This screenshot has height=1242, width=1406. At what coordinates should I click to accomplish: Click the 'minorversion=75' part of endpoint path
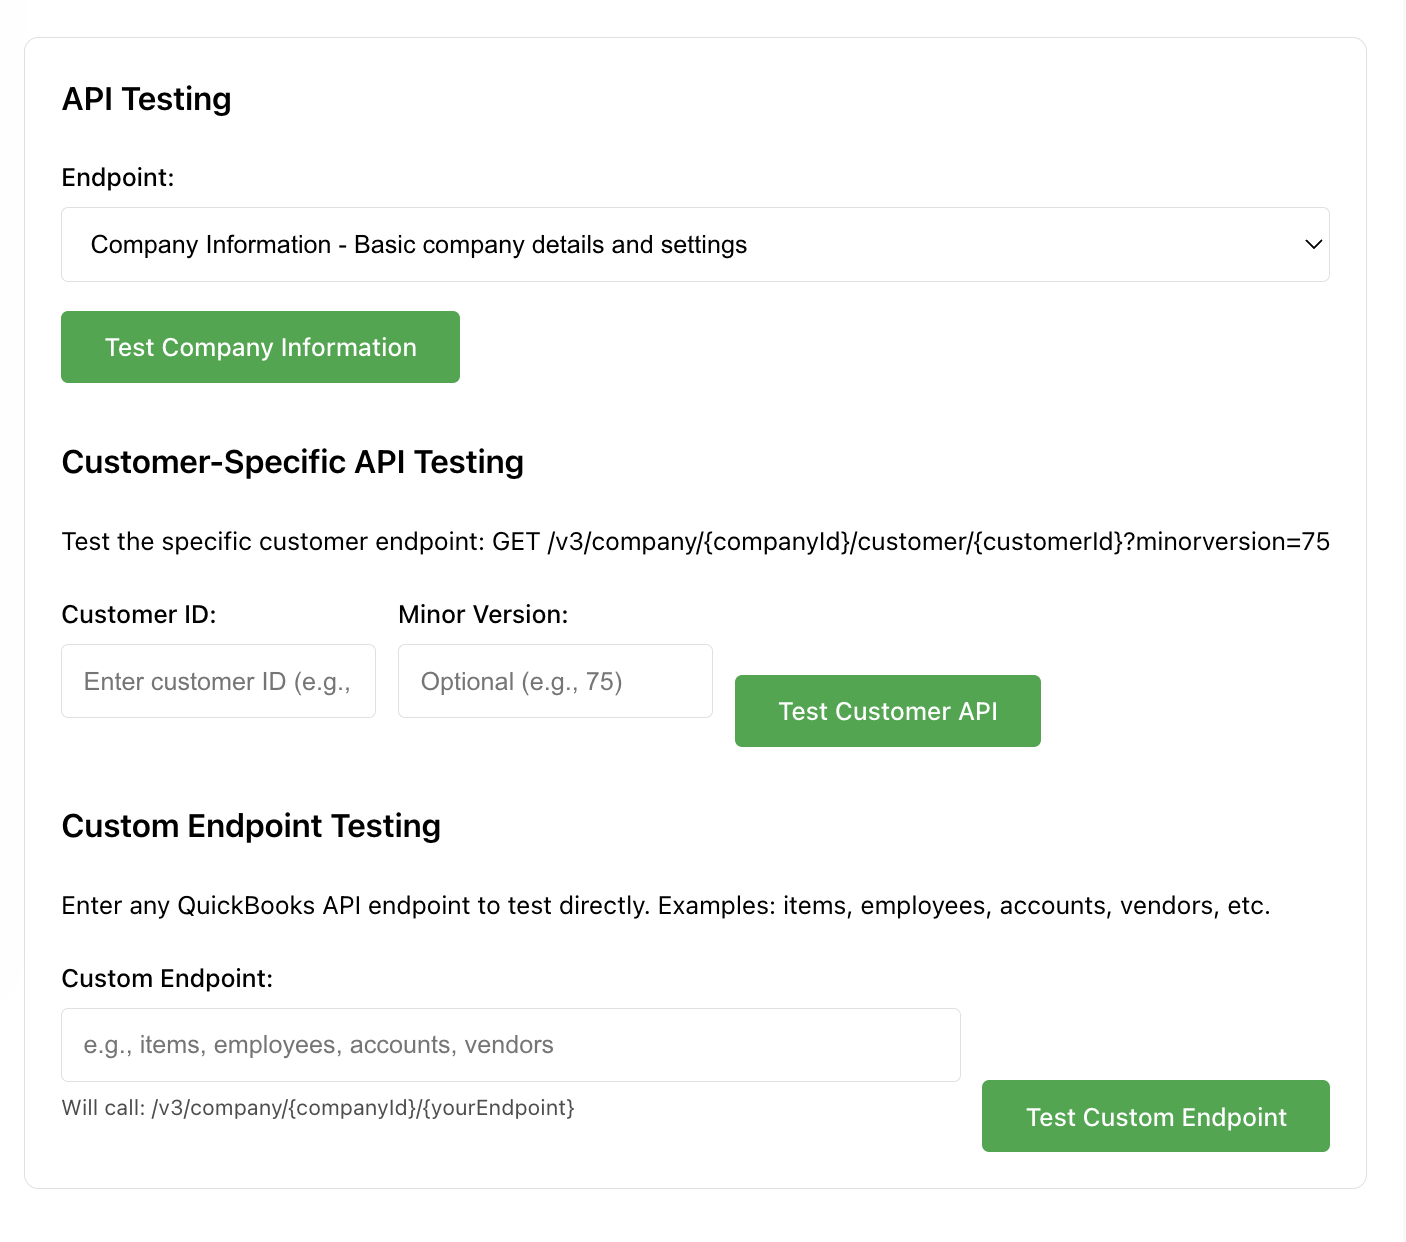[1232, 542]
